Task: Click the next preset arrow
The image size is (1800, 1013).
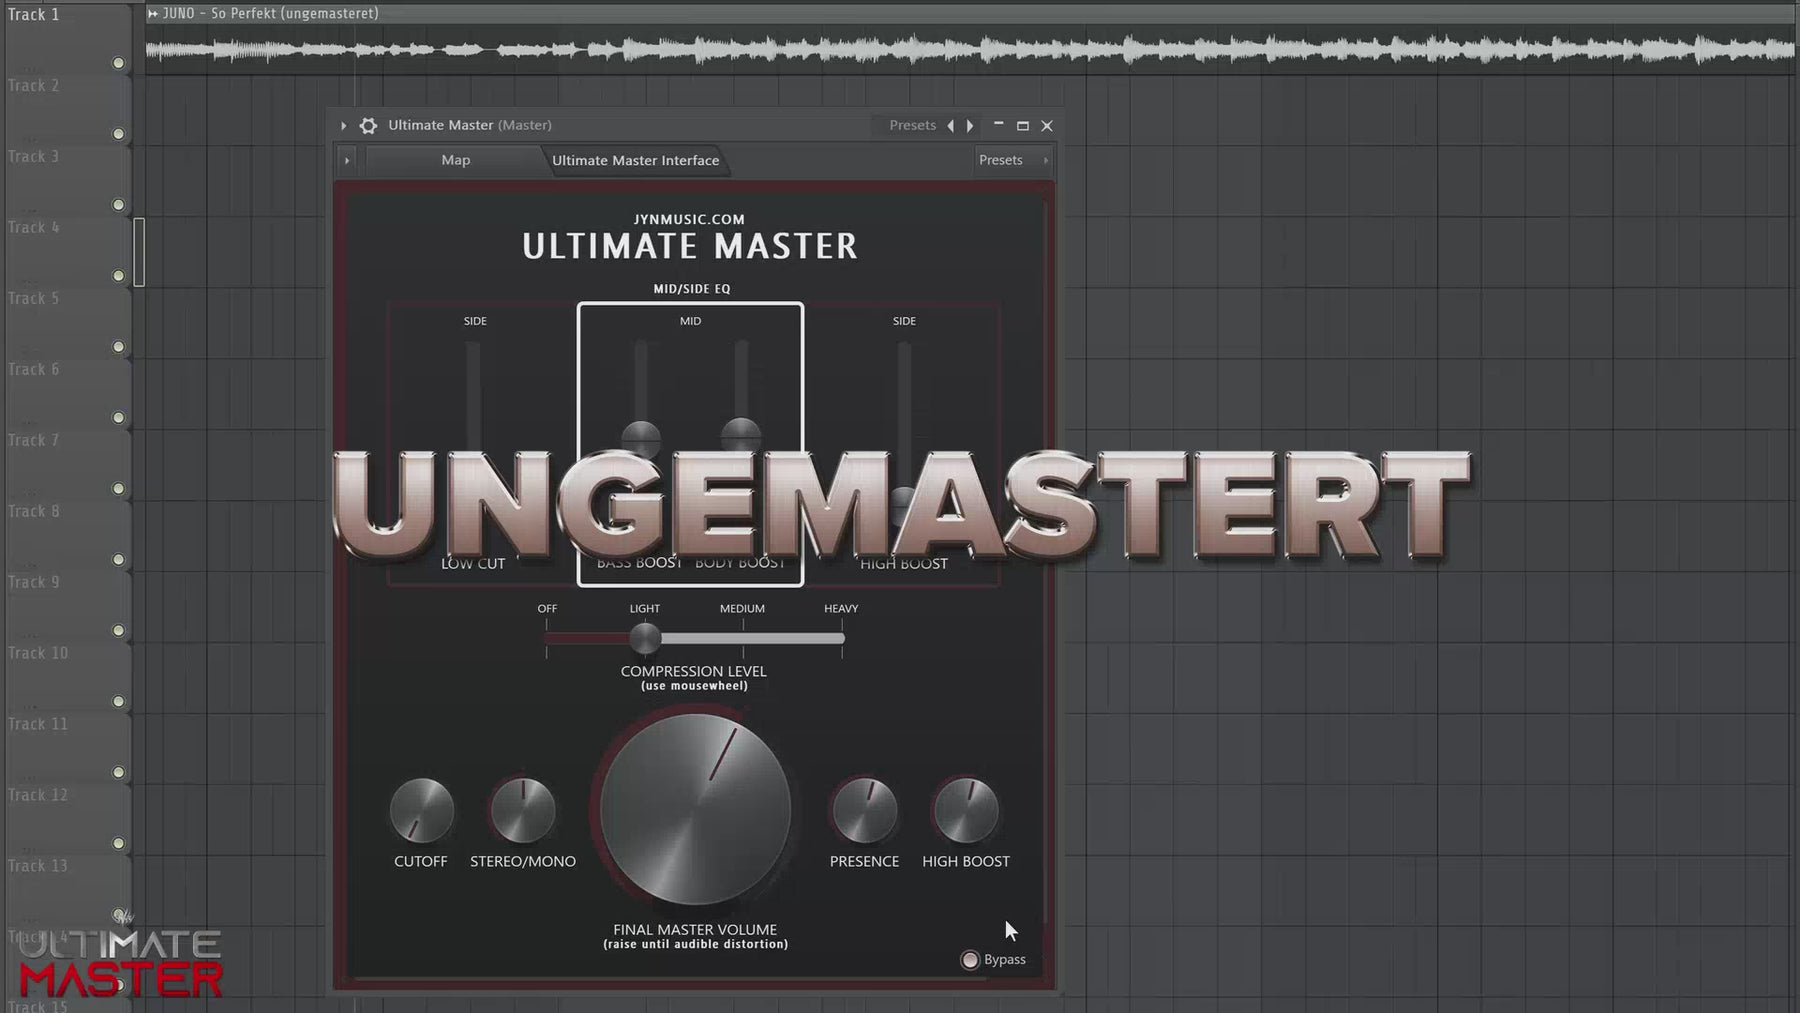Action: coord(969,125)
